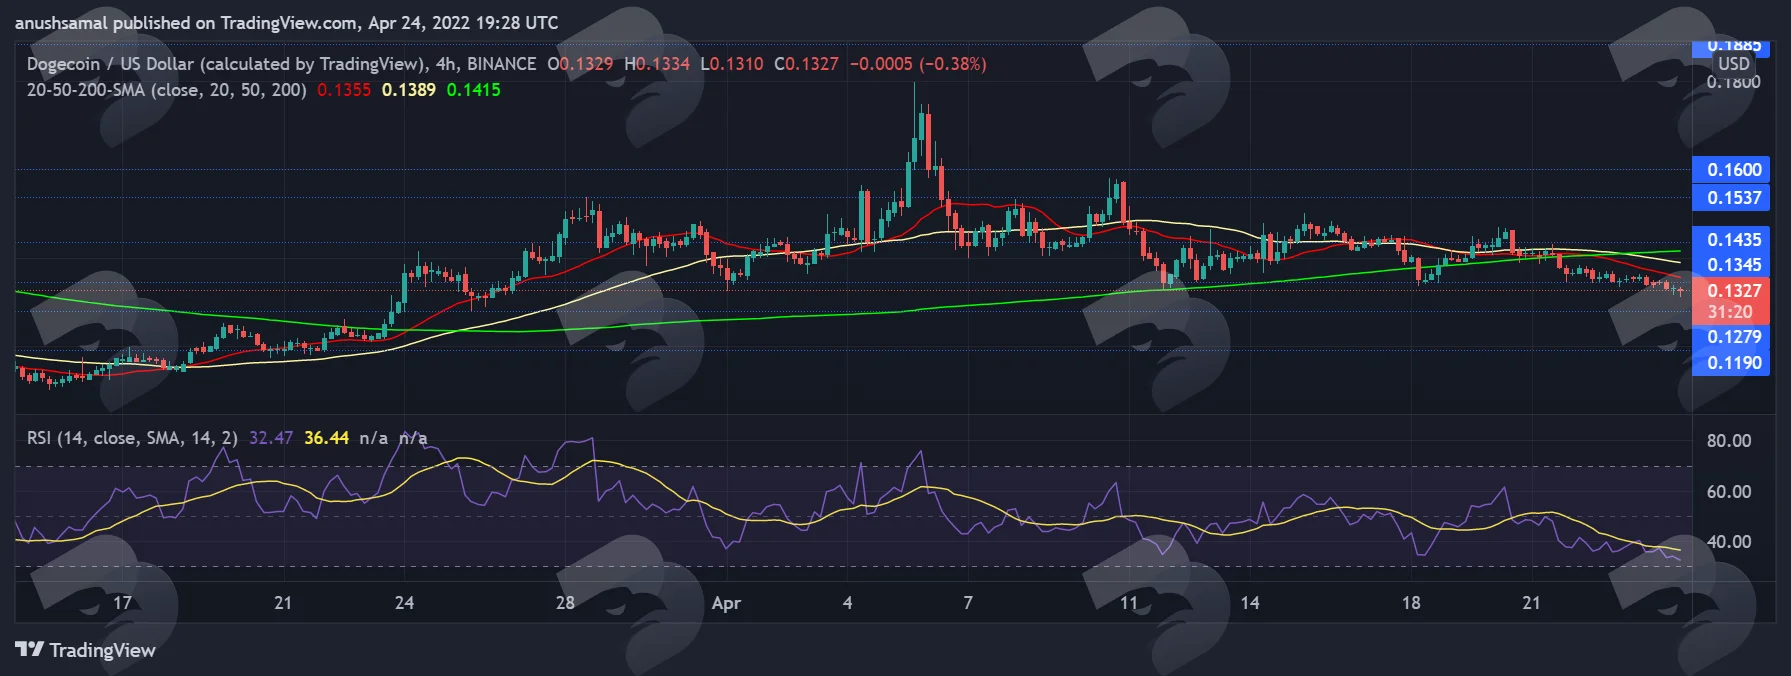Click the RSI moving average value 36.44
Screen dimensions: 1791x676
coord(327,438)
